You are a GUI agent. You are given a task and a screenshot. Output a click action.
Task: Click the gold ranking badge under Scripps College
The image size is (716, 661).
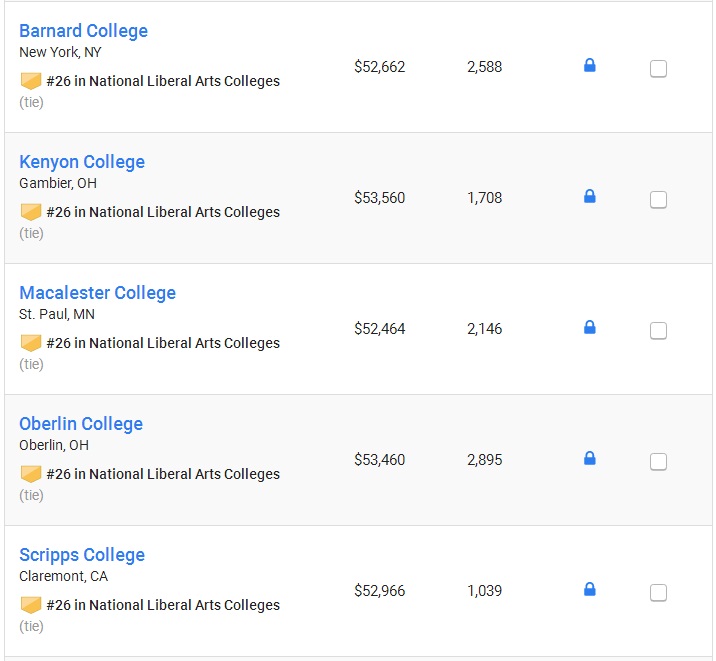[31, 605]
